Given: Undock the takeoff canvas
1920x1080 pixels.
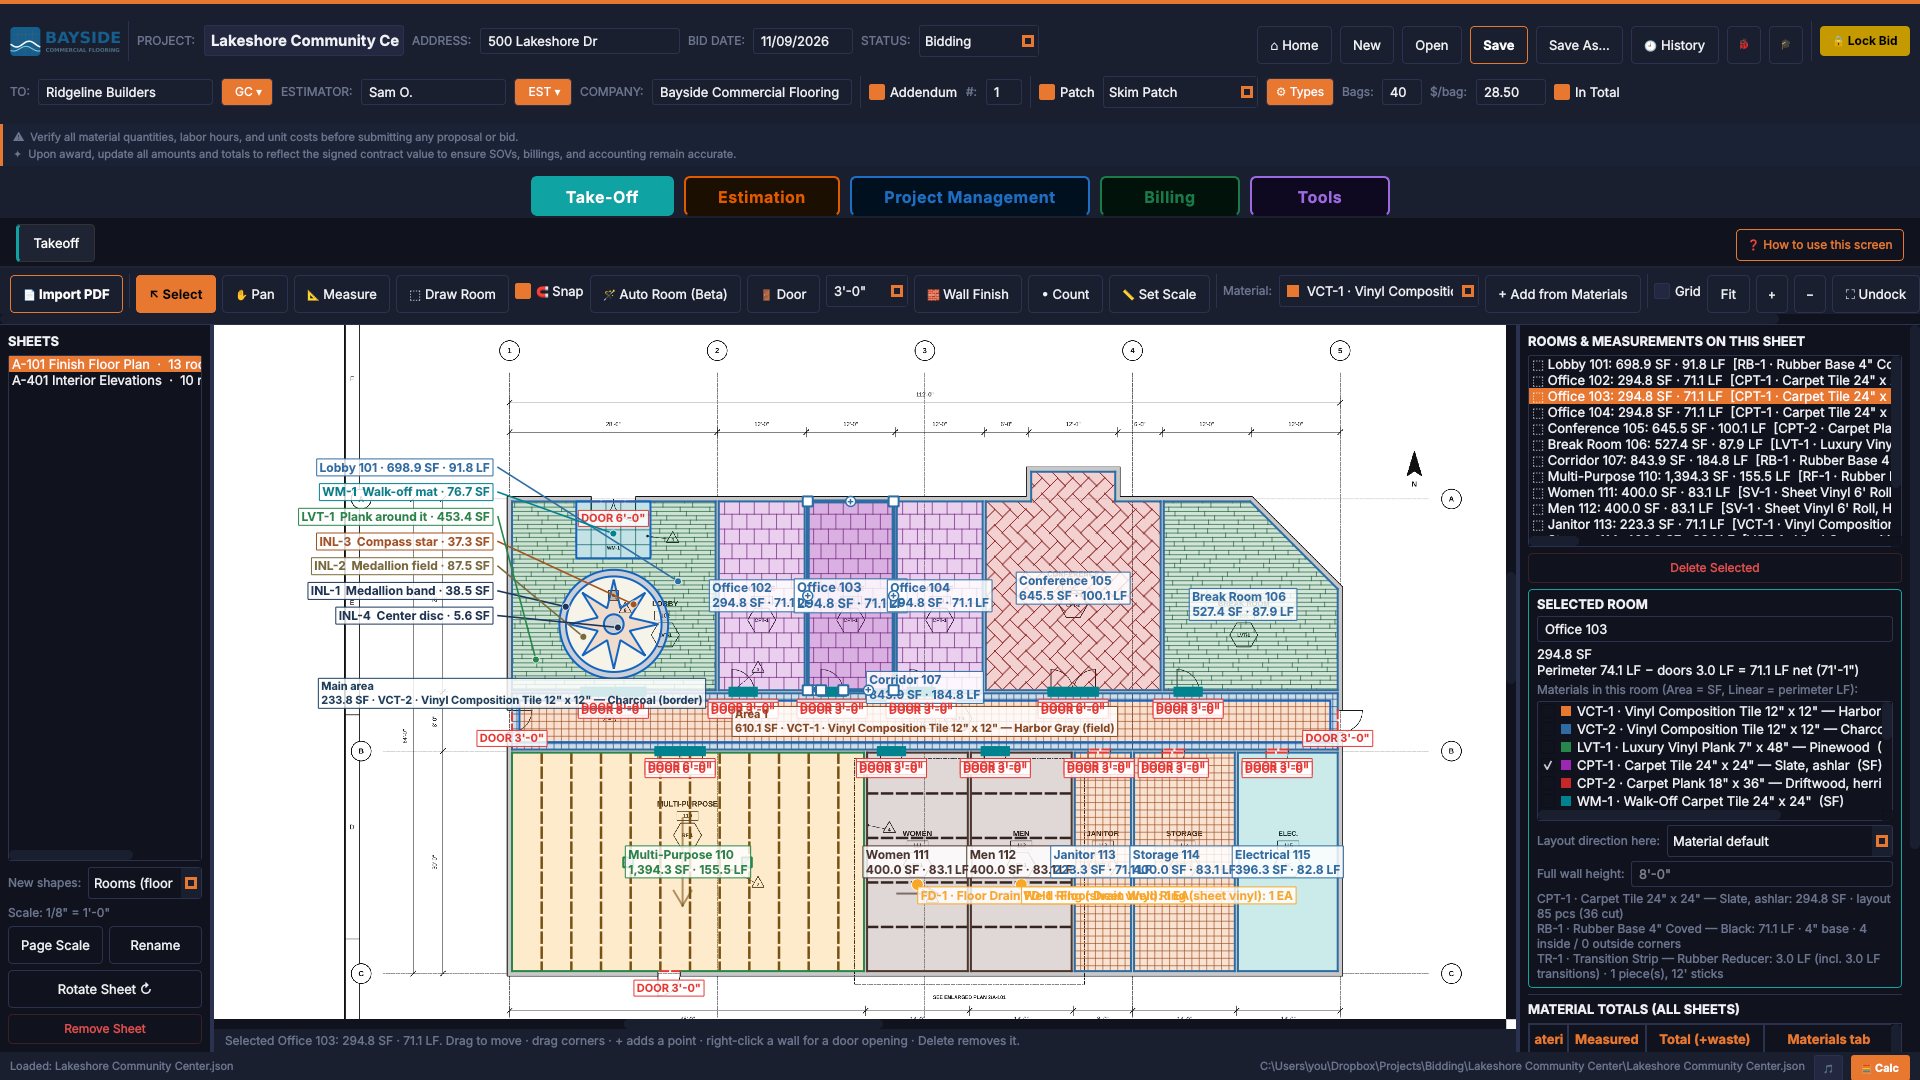Looking at the screenshot, I should pos(1875,294).
